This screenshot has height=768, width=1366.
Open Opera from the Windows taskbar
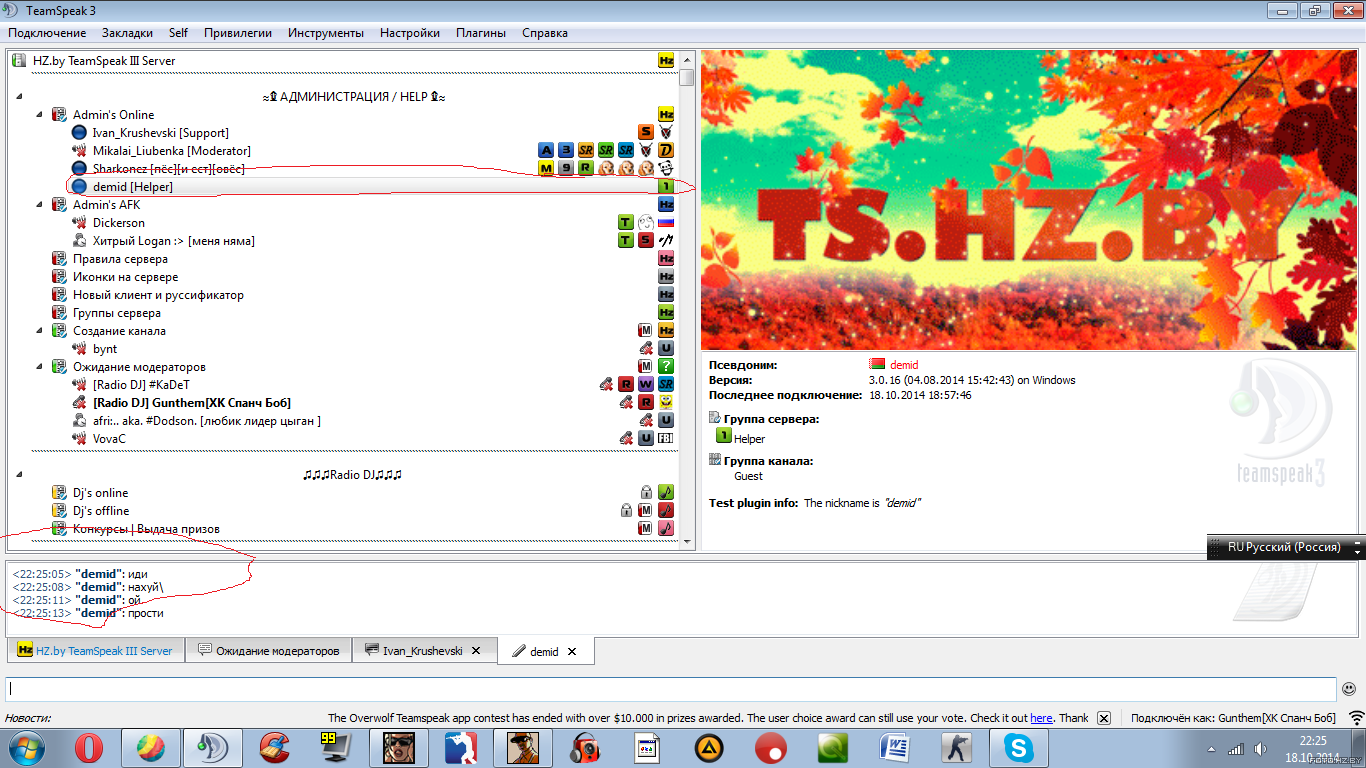point(91,748)
